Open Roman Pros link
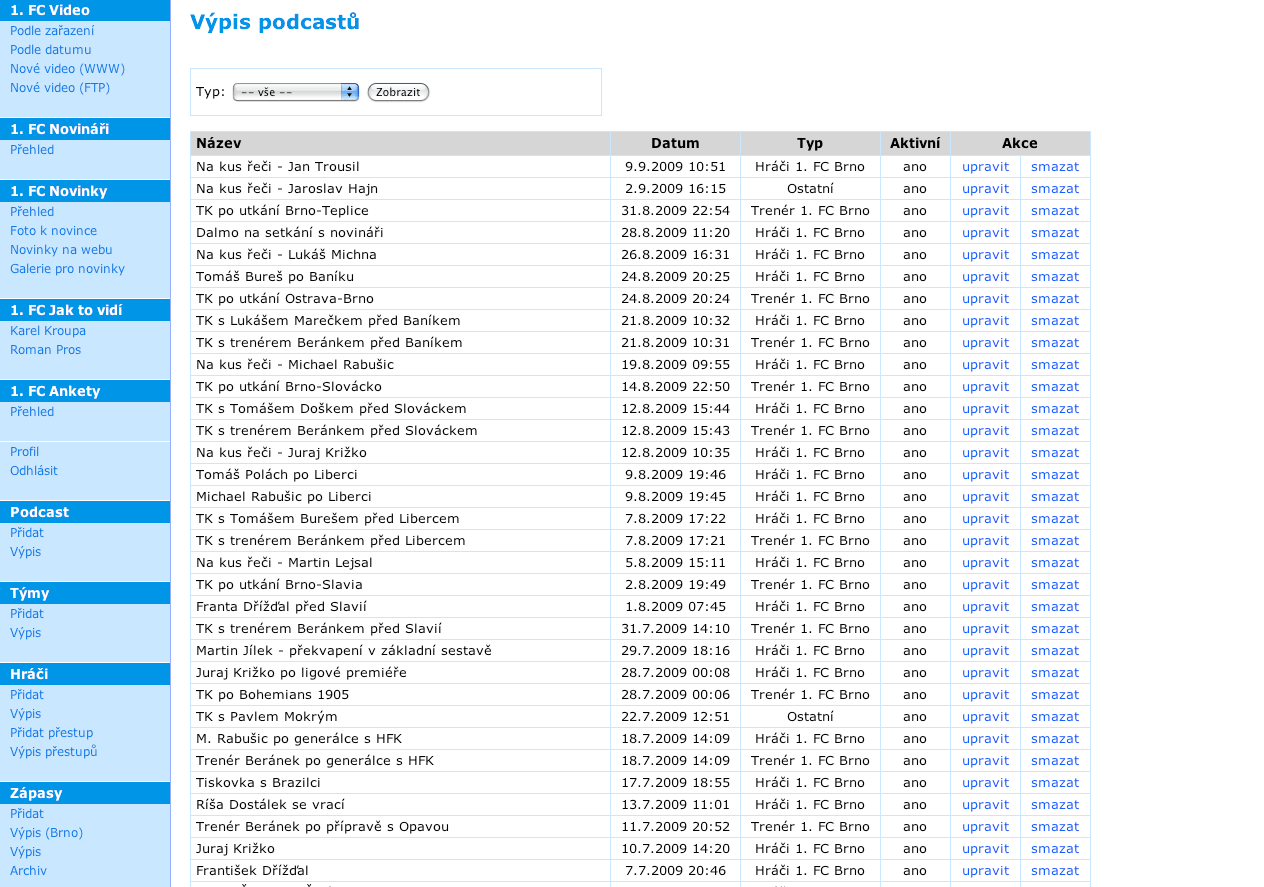This screenshot has height=887, width=1264. point(45,350)
